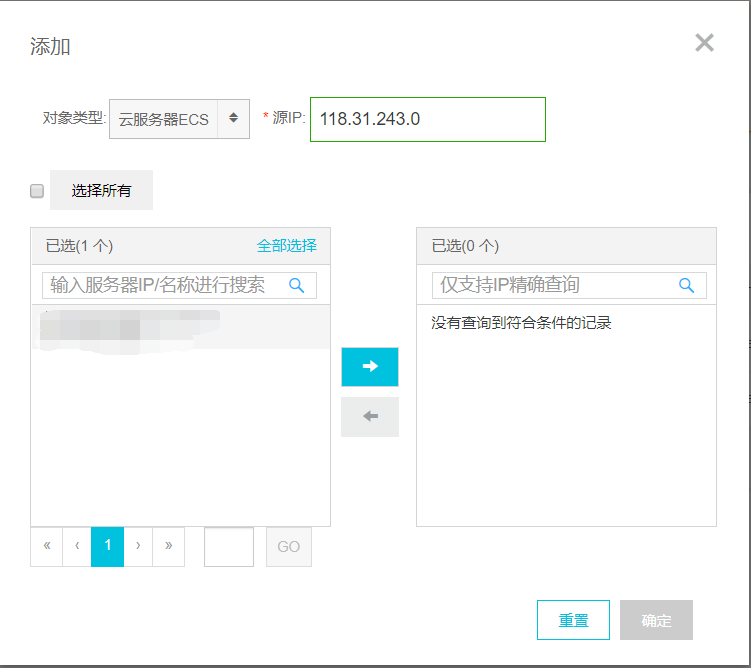
Task: Click the 没有查询到符合条件的记录 message text
Action: pos(521,323)
